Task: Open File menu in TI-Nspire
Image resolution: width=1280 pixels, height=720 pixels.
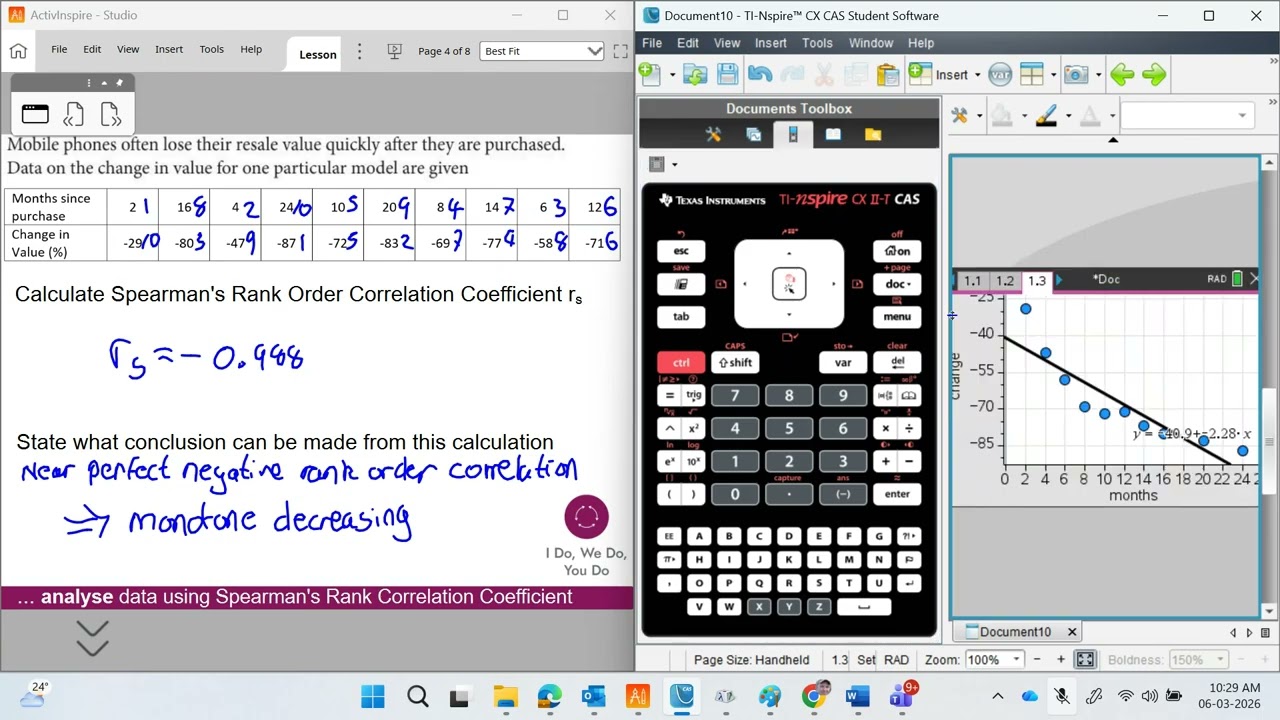Action: [652, 43]
